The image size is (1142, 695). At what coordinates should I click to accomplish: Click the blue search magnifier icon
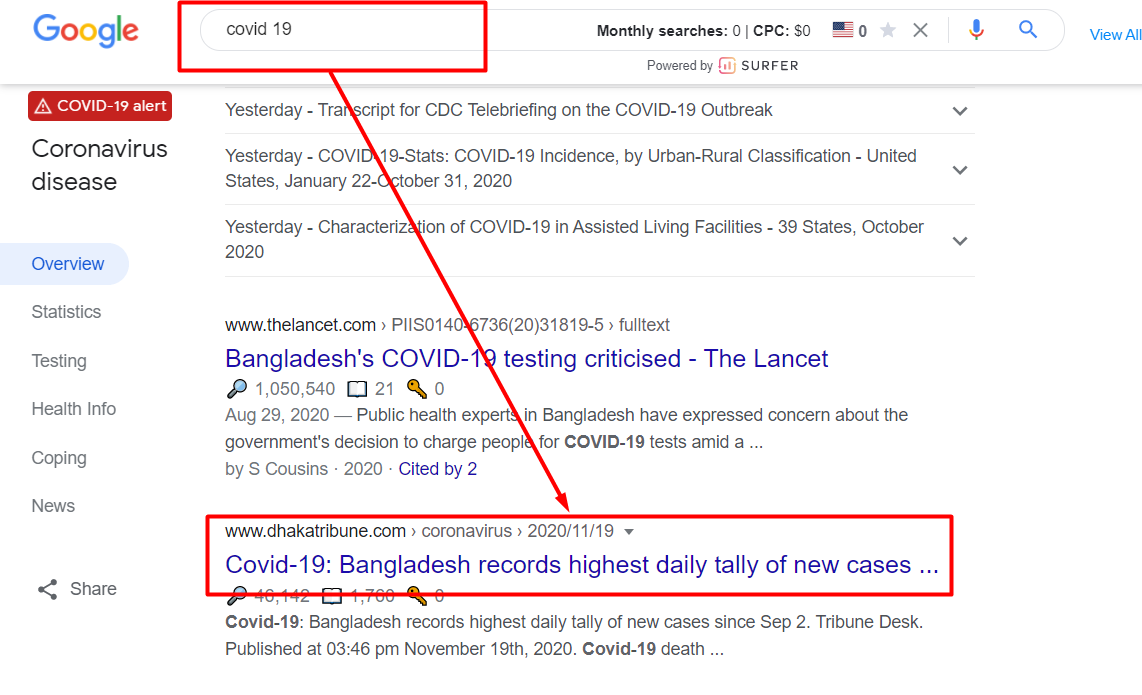(x=1028, y=30)
